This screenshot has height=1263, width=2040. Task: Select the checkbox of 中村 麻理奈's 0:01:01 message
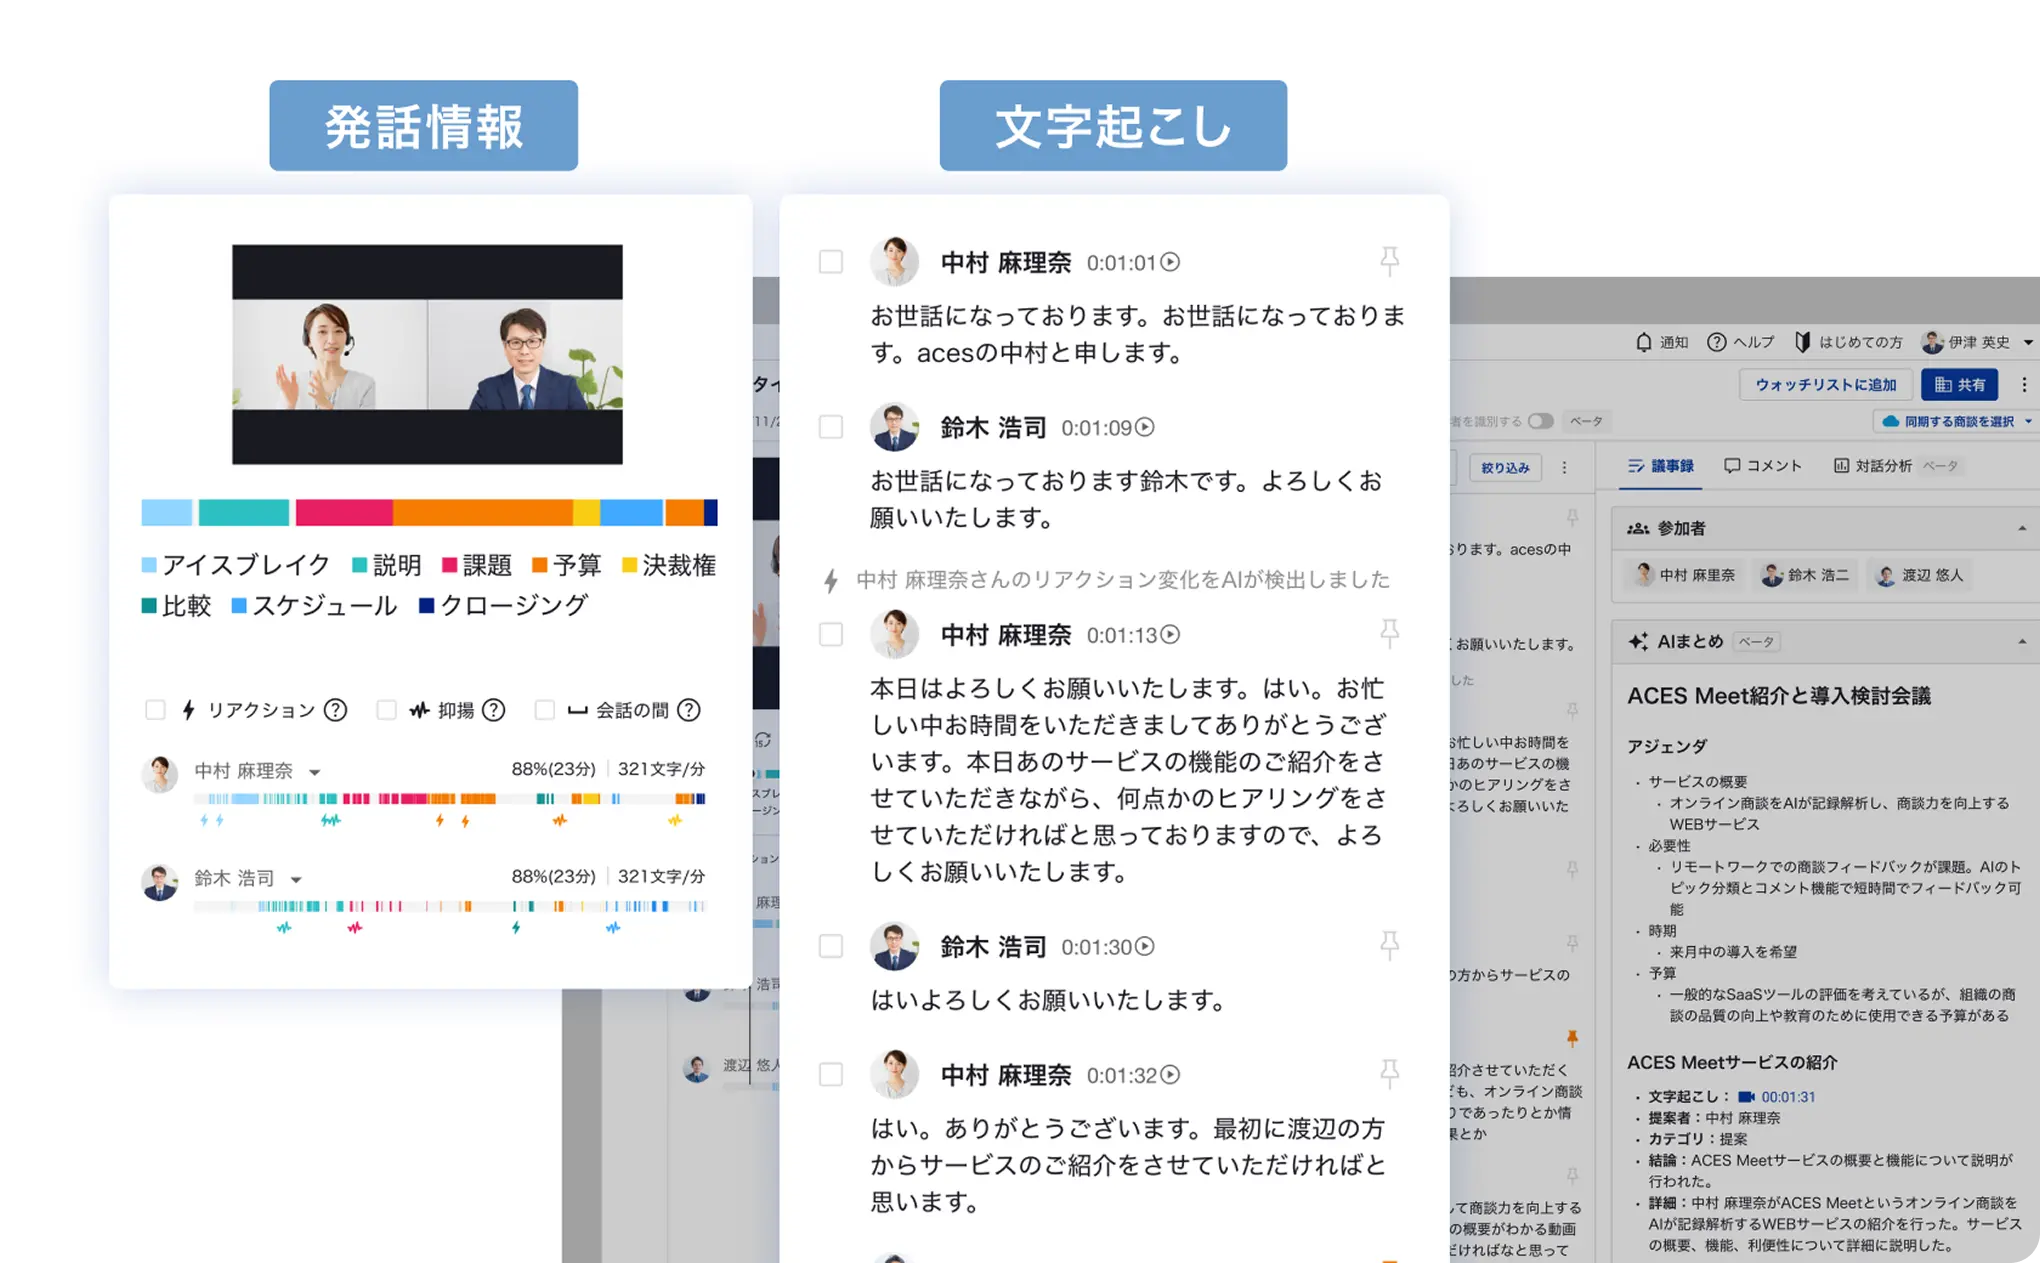tap(830, 262)
